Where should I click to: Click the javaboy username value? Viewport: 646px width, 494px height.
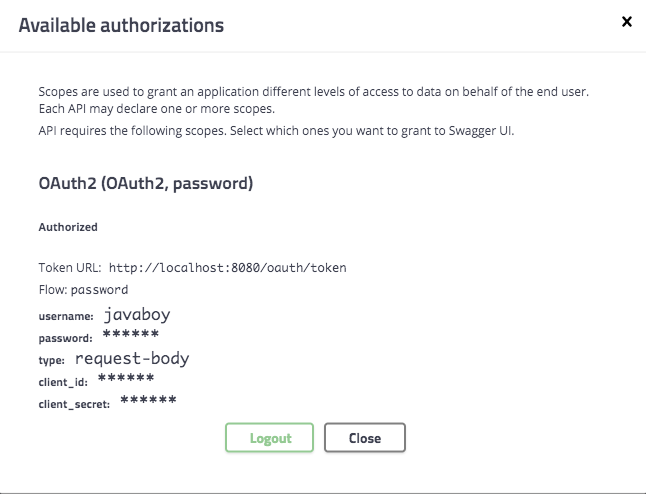pyautogui.click(x=137, y=315)
